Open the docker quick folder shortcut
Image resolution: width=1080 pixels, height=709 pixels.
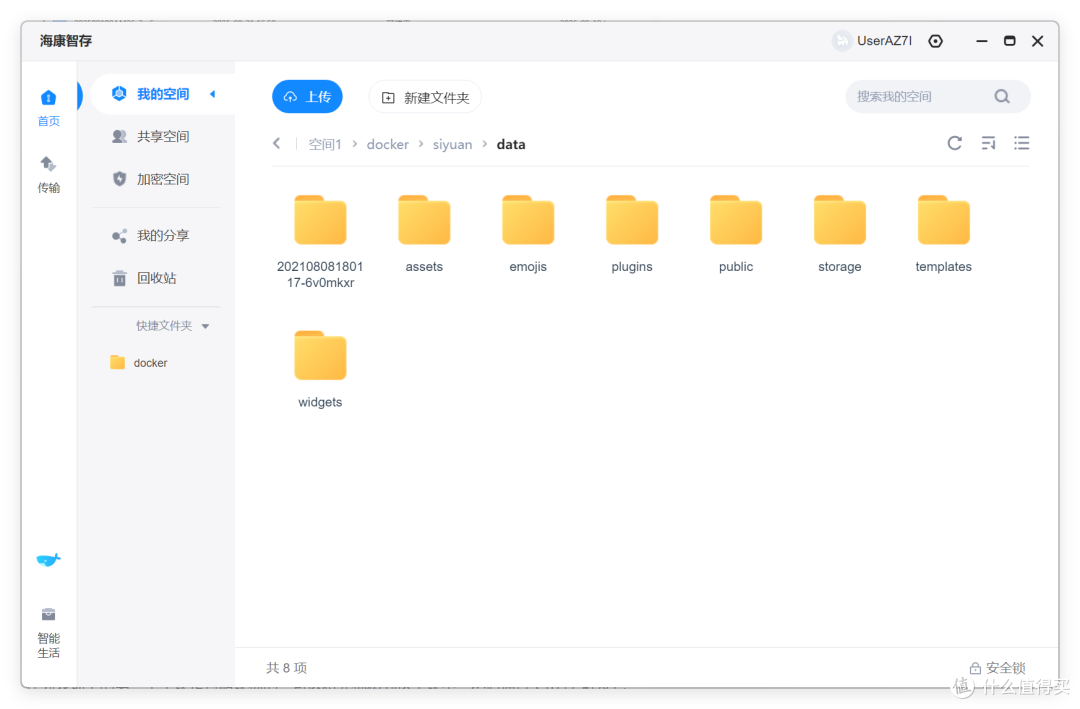tap(139, 362)
